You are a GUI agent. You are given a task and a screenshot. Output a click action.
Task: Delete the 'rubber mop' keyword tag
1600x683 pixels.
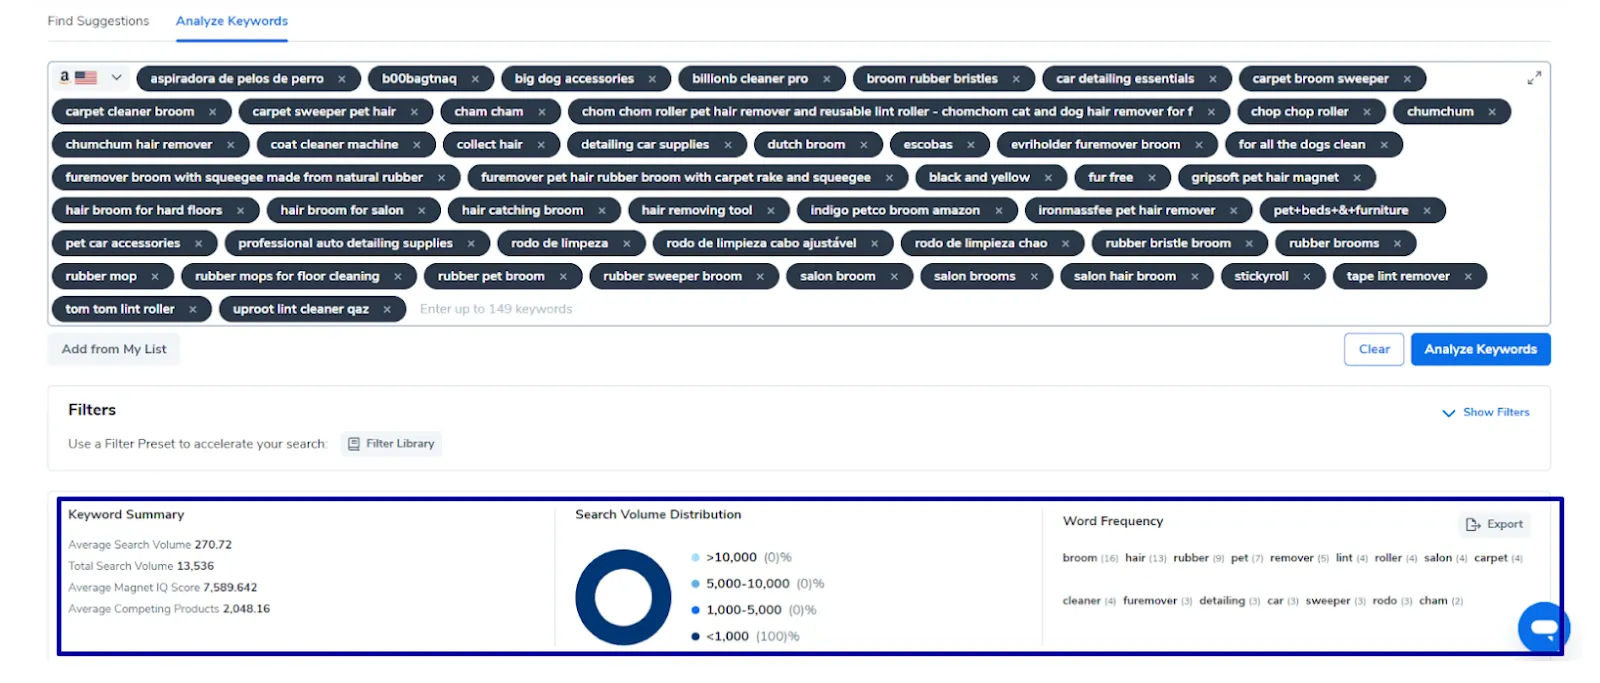[155, 277]
